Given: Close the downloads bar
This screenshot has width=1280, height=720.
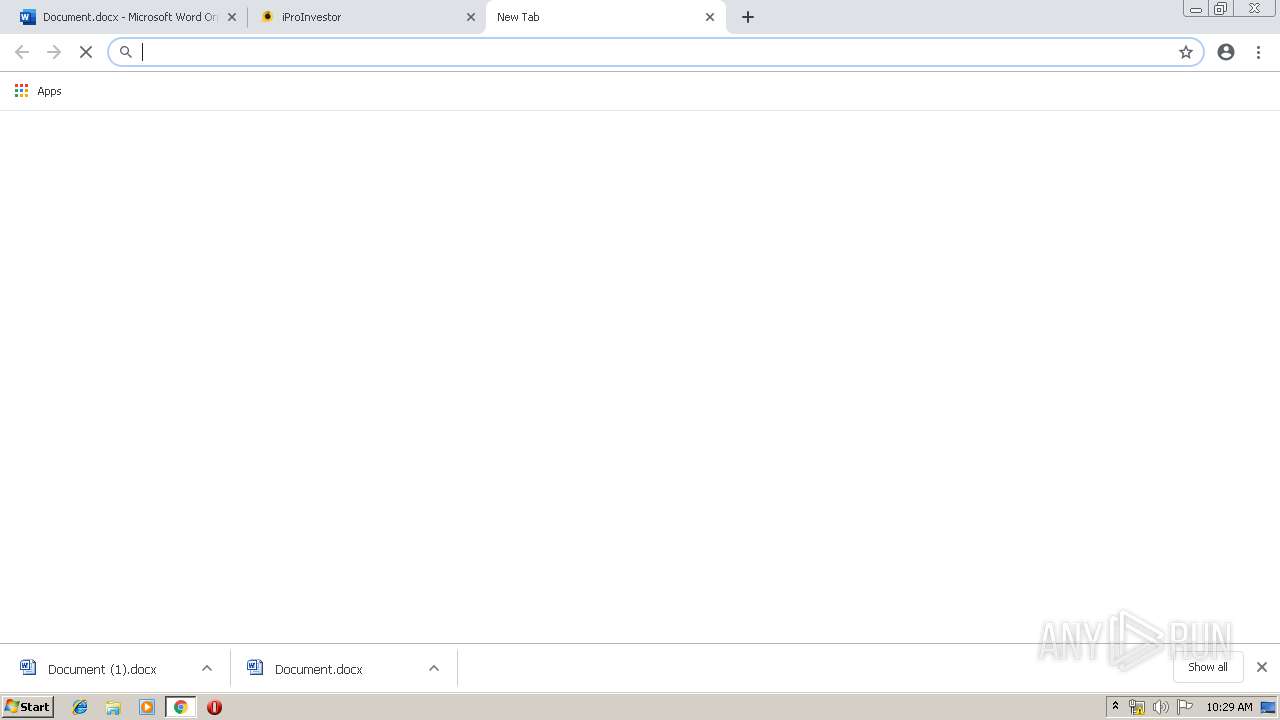Looking at the screenshot, I should tap(1262, 667).
